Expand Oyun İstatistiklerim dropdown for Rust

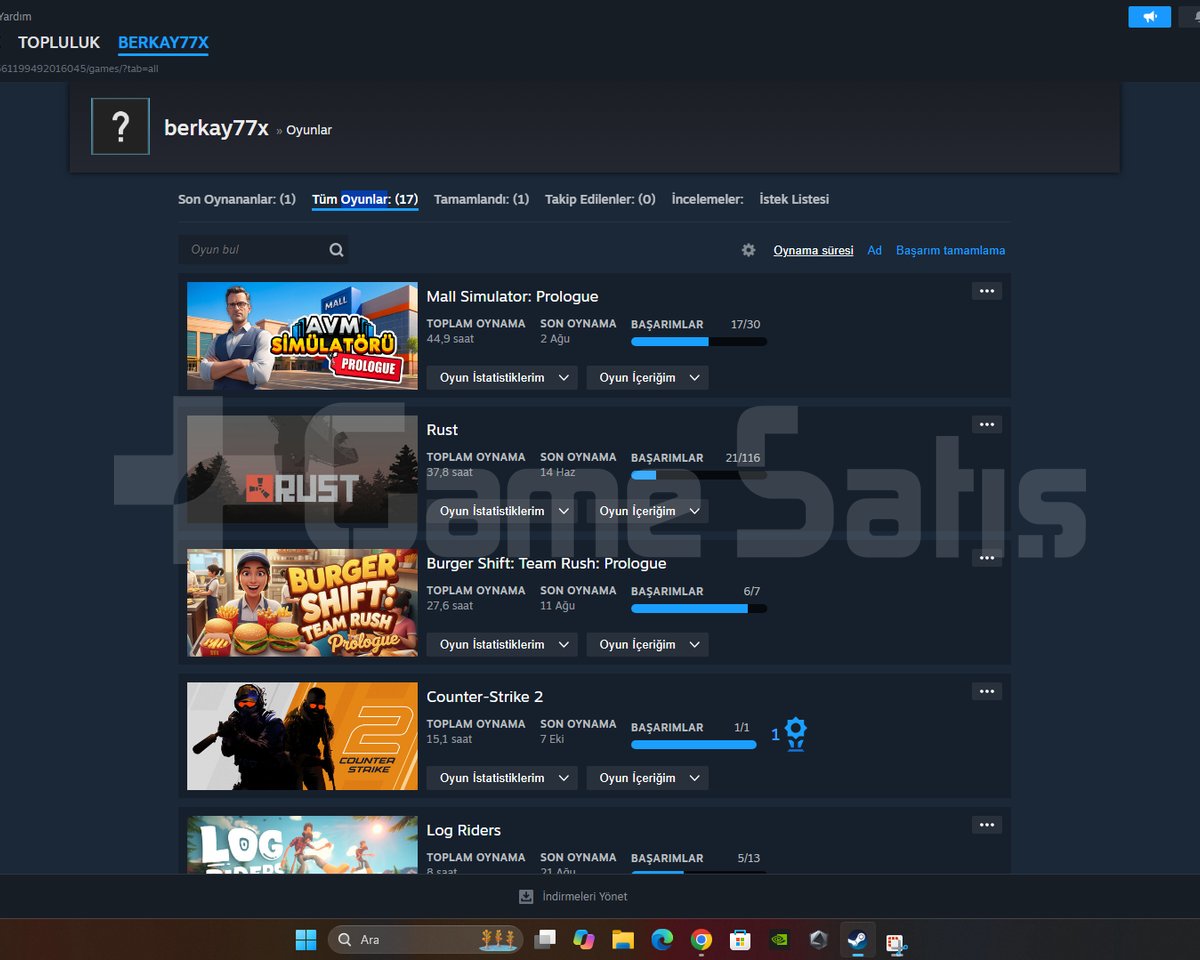[502, 511]
